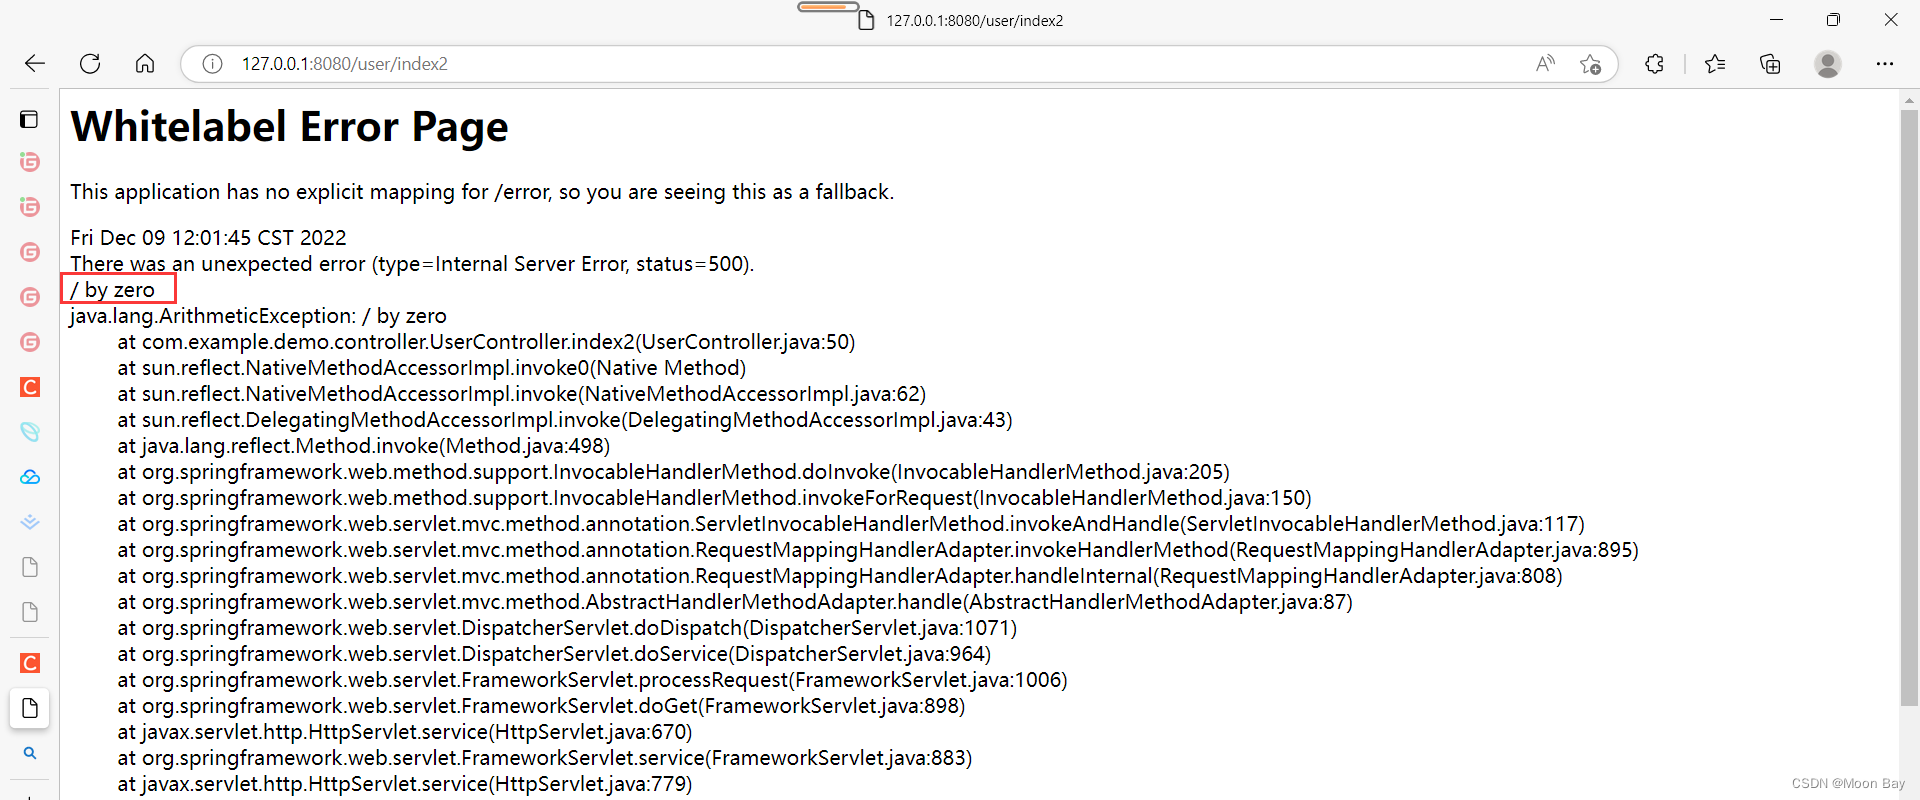Open the Settings and more menu
The height and width of the screenshot is (800, 1920).
(x=1885, y=64)
